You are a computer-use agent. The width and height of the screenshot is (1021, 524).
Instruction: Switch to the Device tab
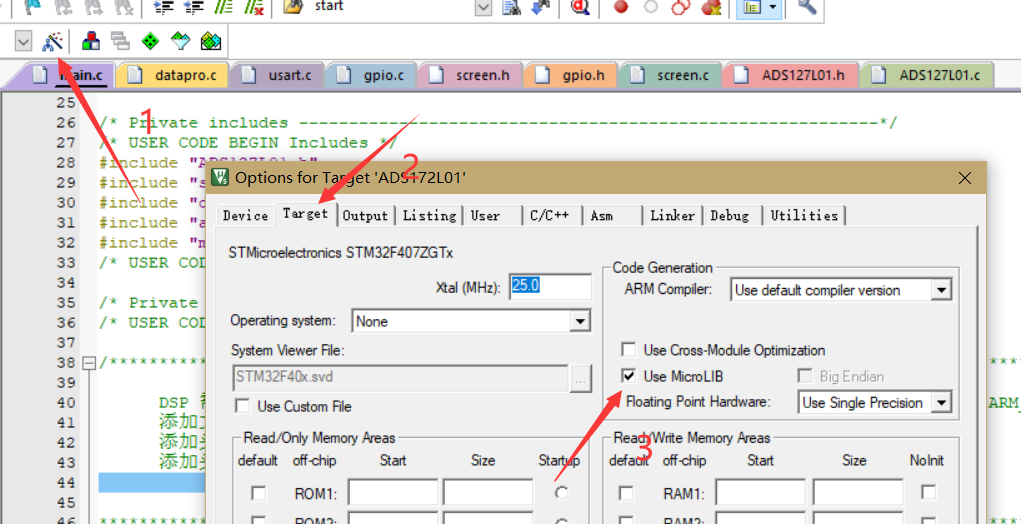245,215
